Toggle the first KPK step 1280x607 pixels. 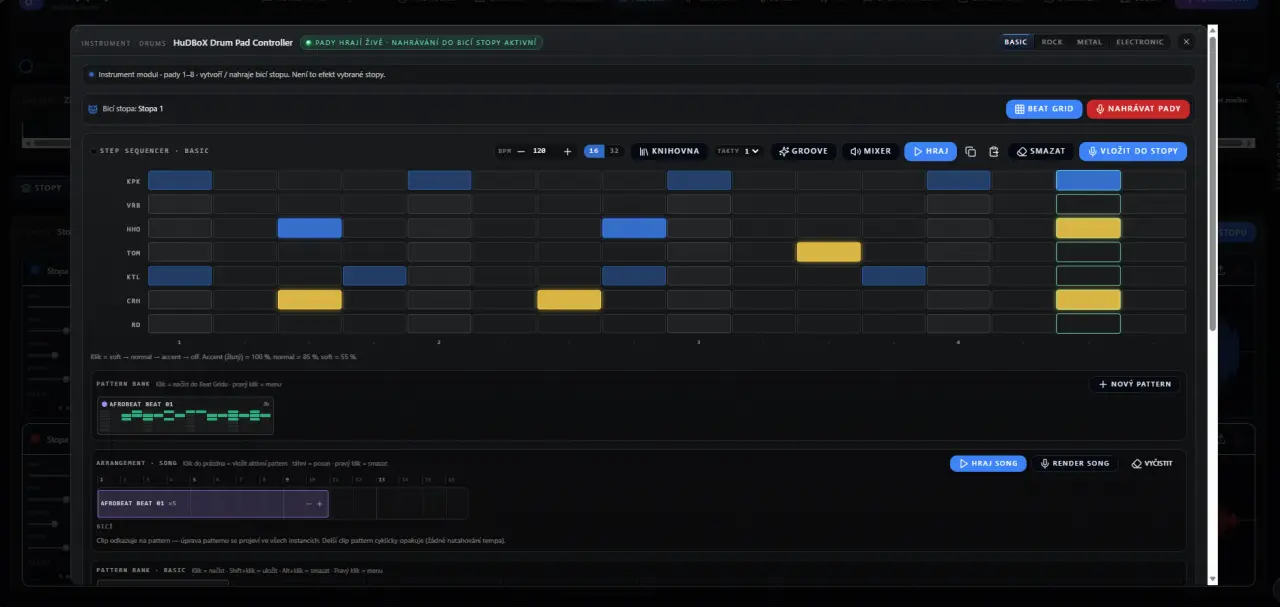click(180, 180)
